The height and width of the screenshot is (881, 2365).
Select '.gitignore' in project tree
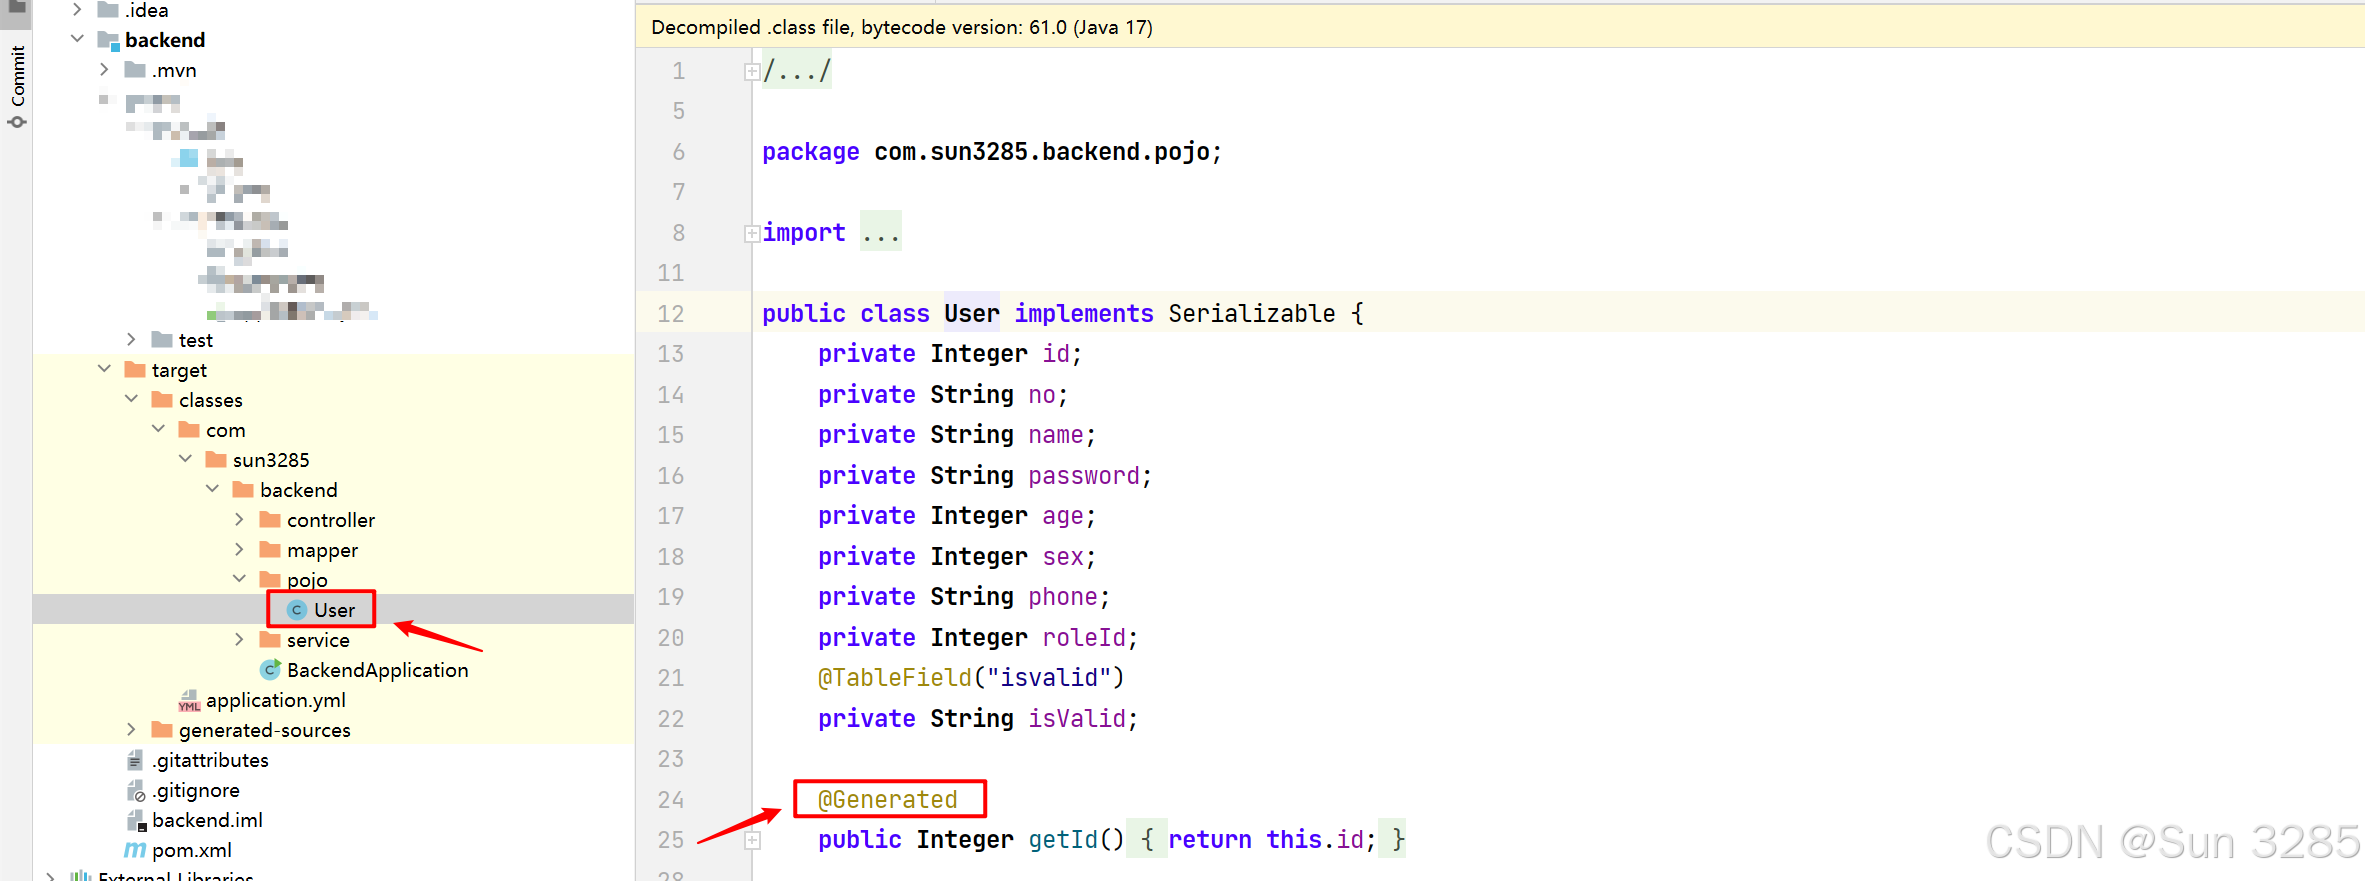coord(196,790)
